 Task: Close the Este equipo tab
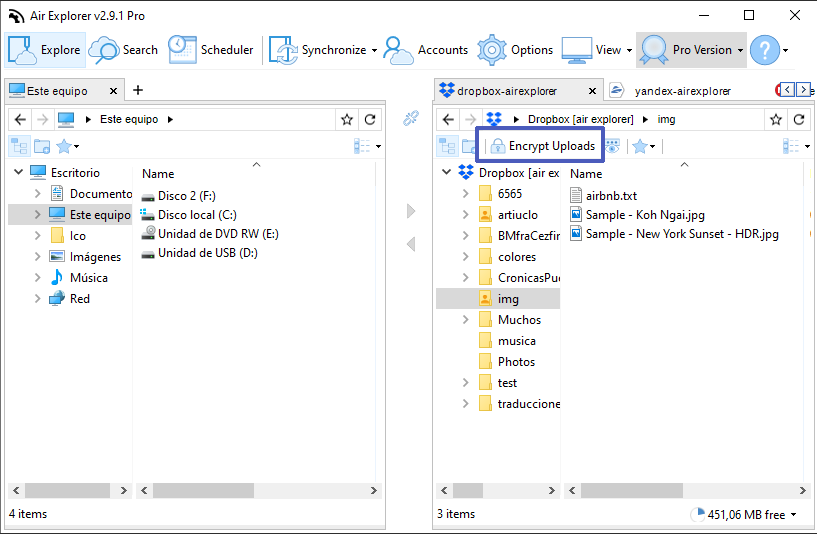[x=113, y=91]
